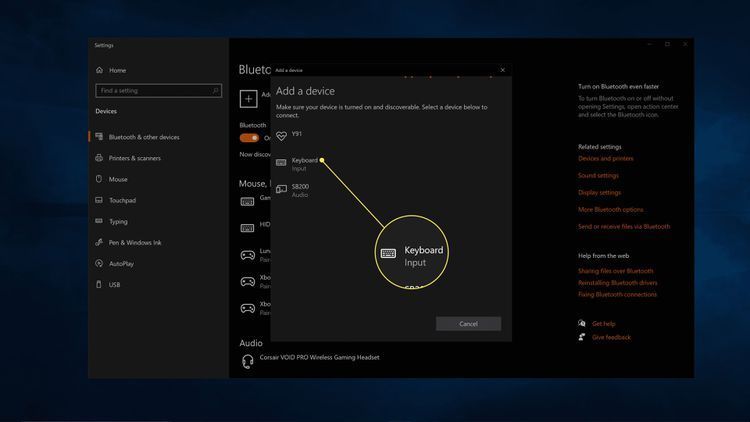Viewport: 750px width, 422px height.
Task: Click the Mouse icon in sidebar
Action: pyautogui.click(x=99, y=179)
